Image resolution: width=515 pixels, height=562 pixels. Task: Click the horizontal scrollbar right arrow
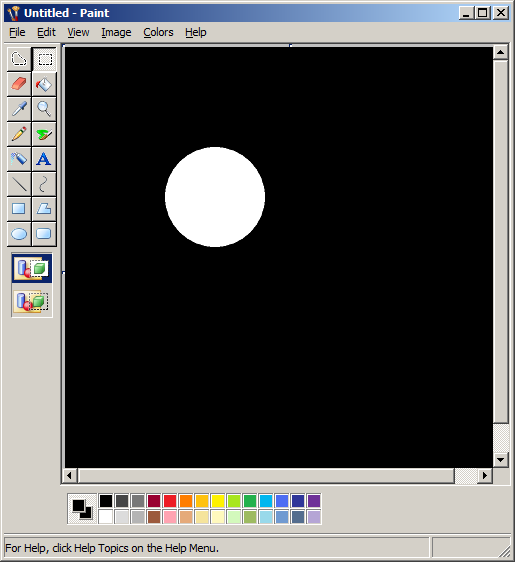click(x=485, y=476)
